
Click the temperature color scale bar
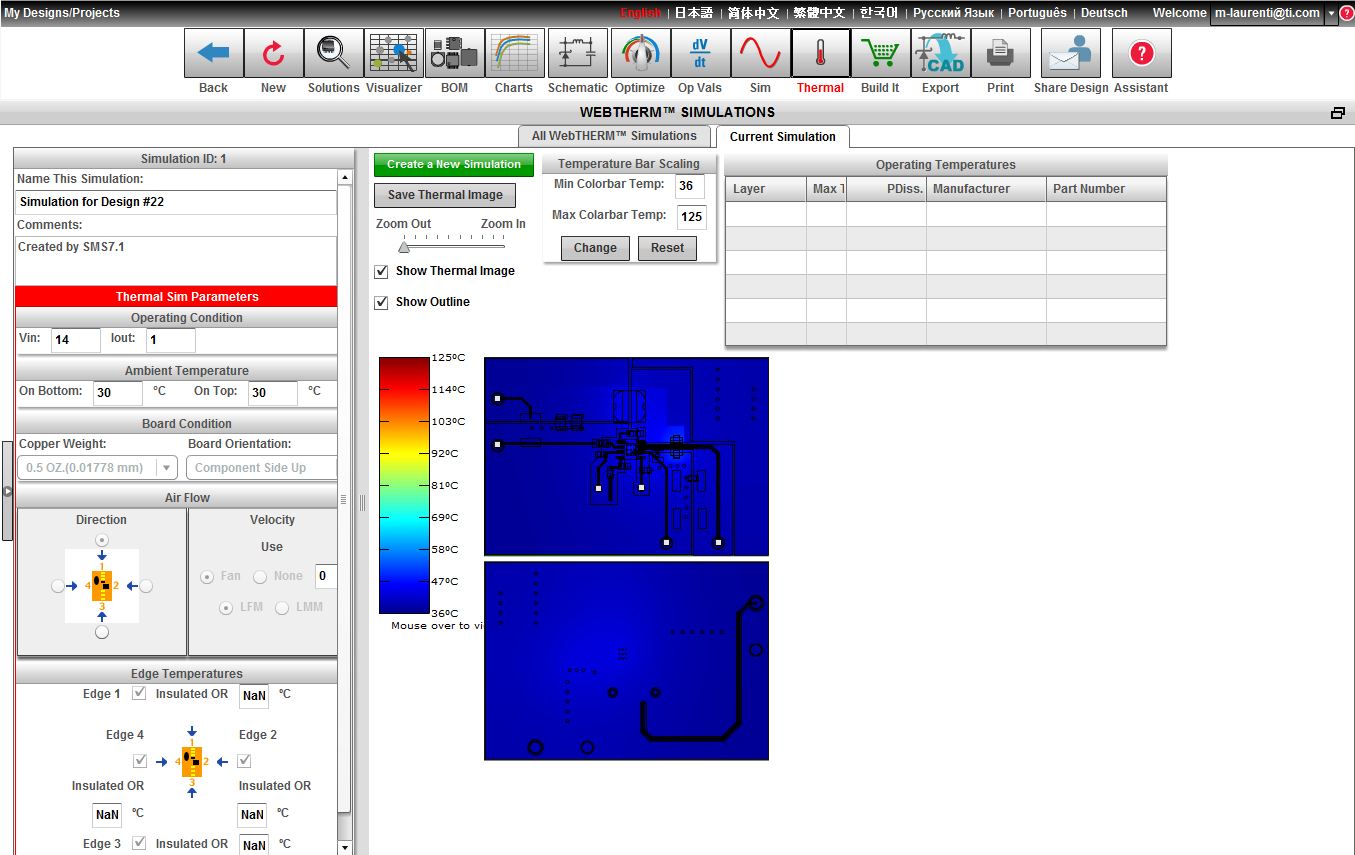pos(404,485)
